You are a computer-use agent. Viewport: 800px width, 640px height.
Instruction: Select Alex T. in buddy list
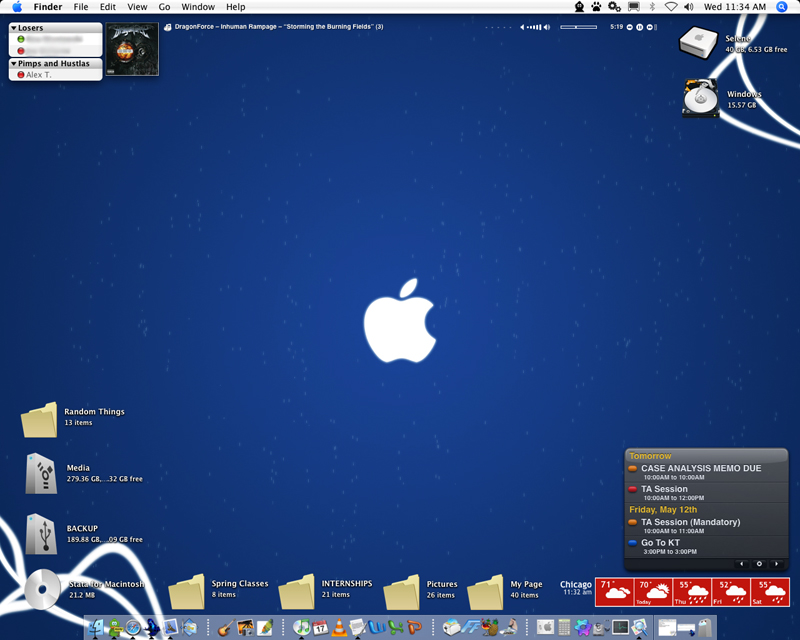coord(55,75)
